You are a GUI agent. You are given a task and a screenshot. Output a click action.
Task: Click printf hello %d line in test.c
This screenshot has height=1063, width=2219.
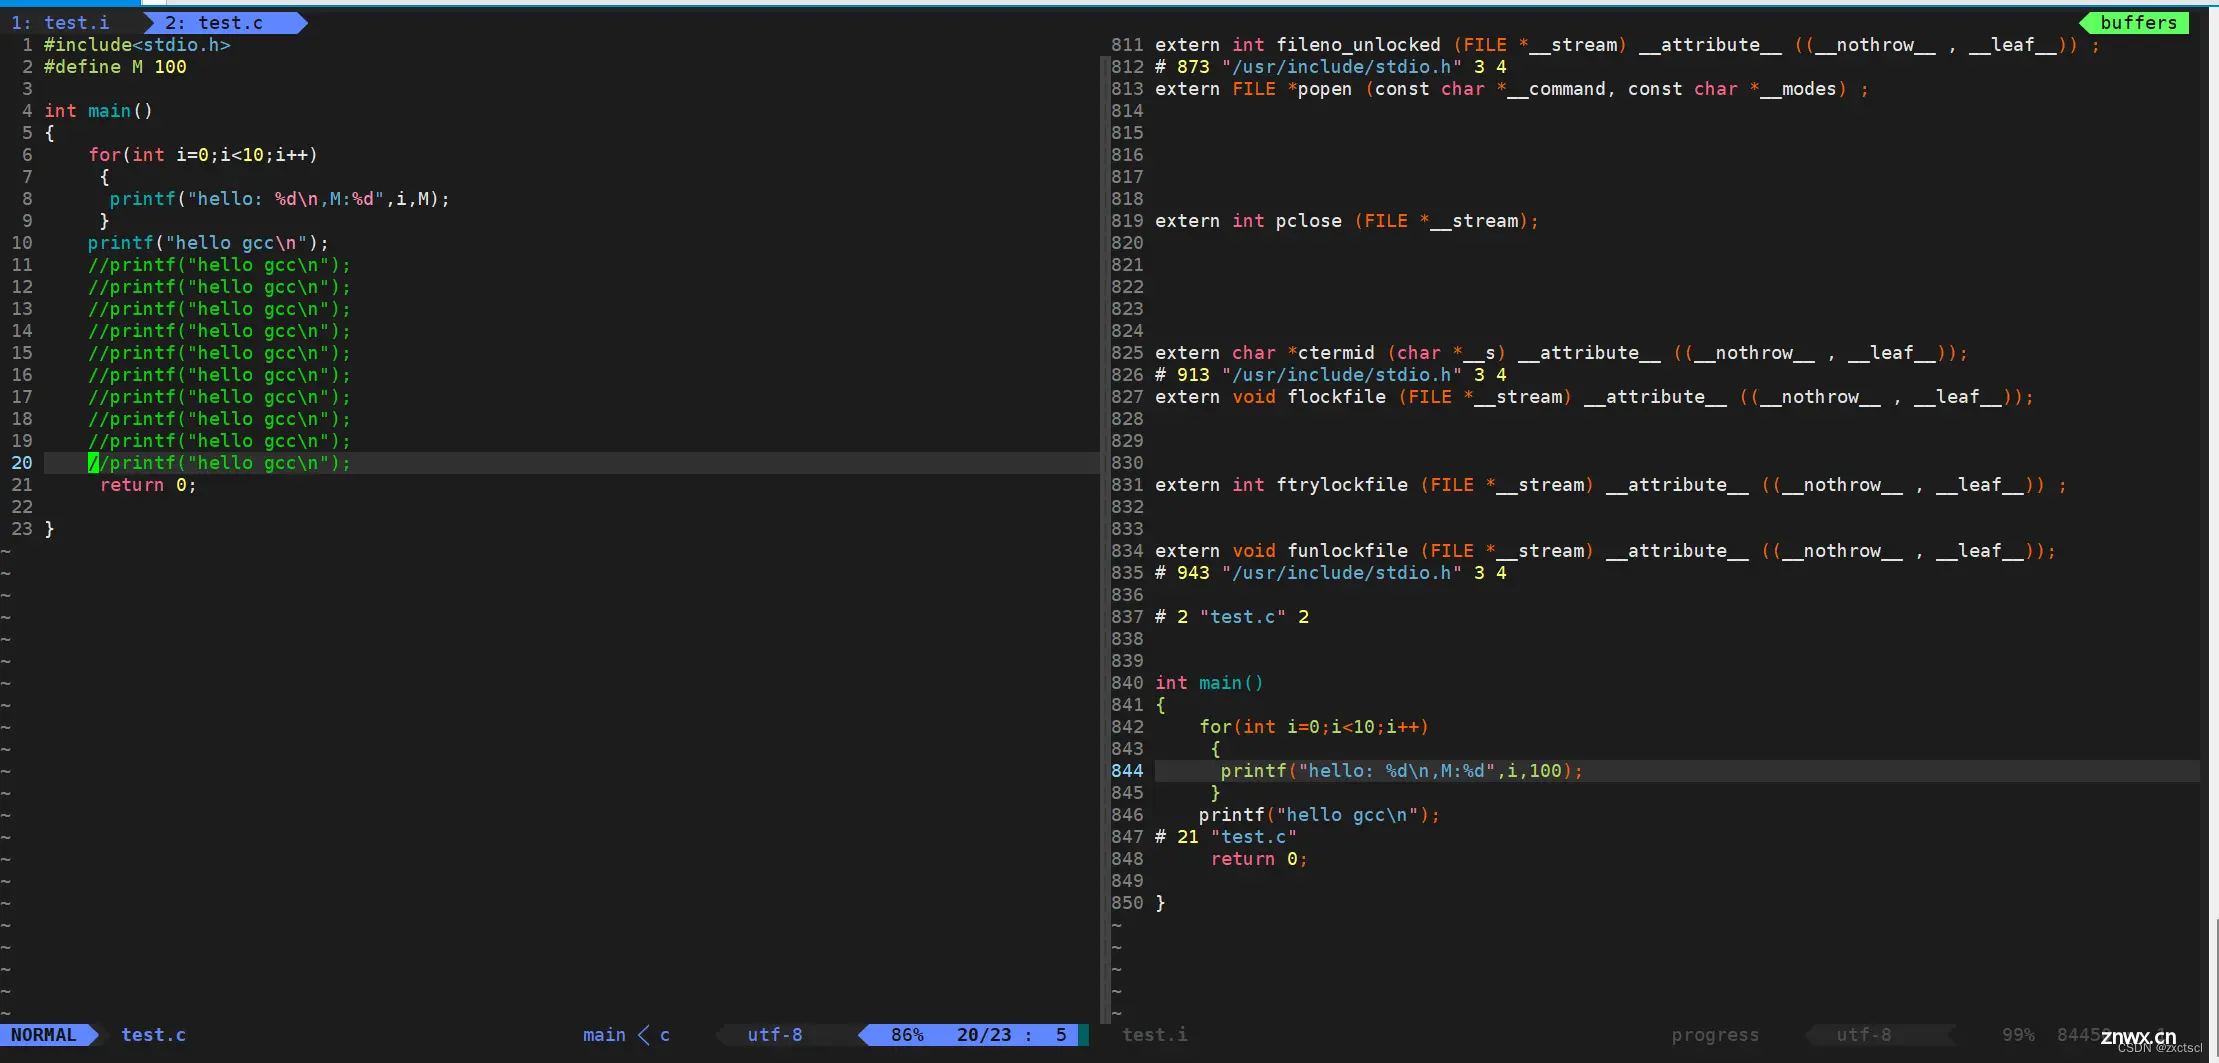[279, 199]
